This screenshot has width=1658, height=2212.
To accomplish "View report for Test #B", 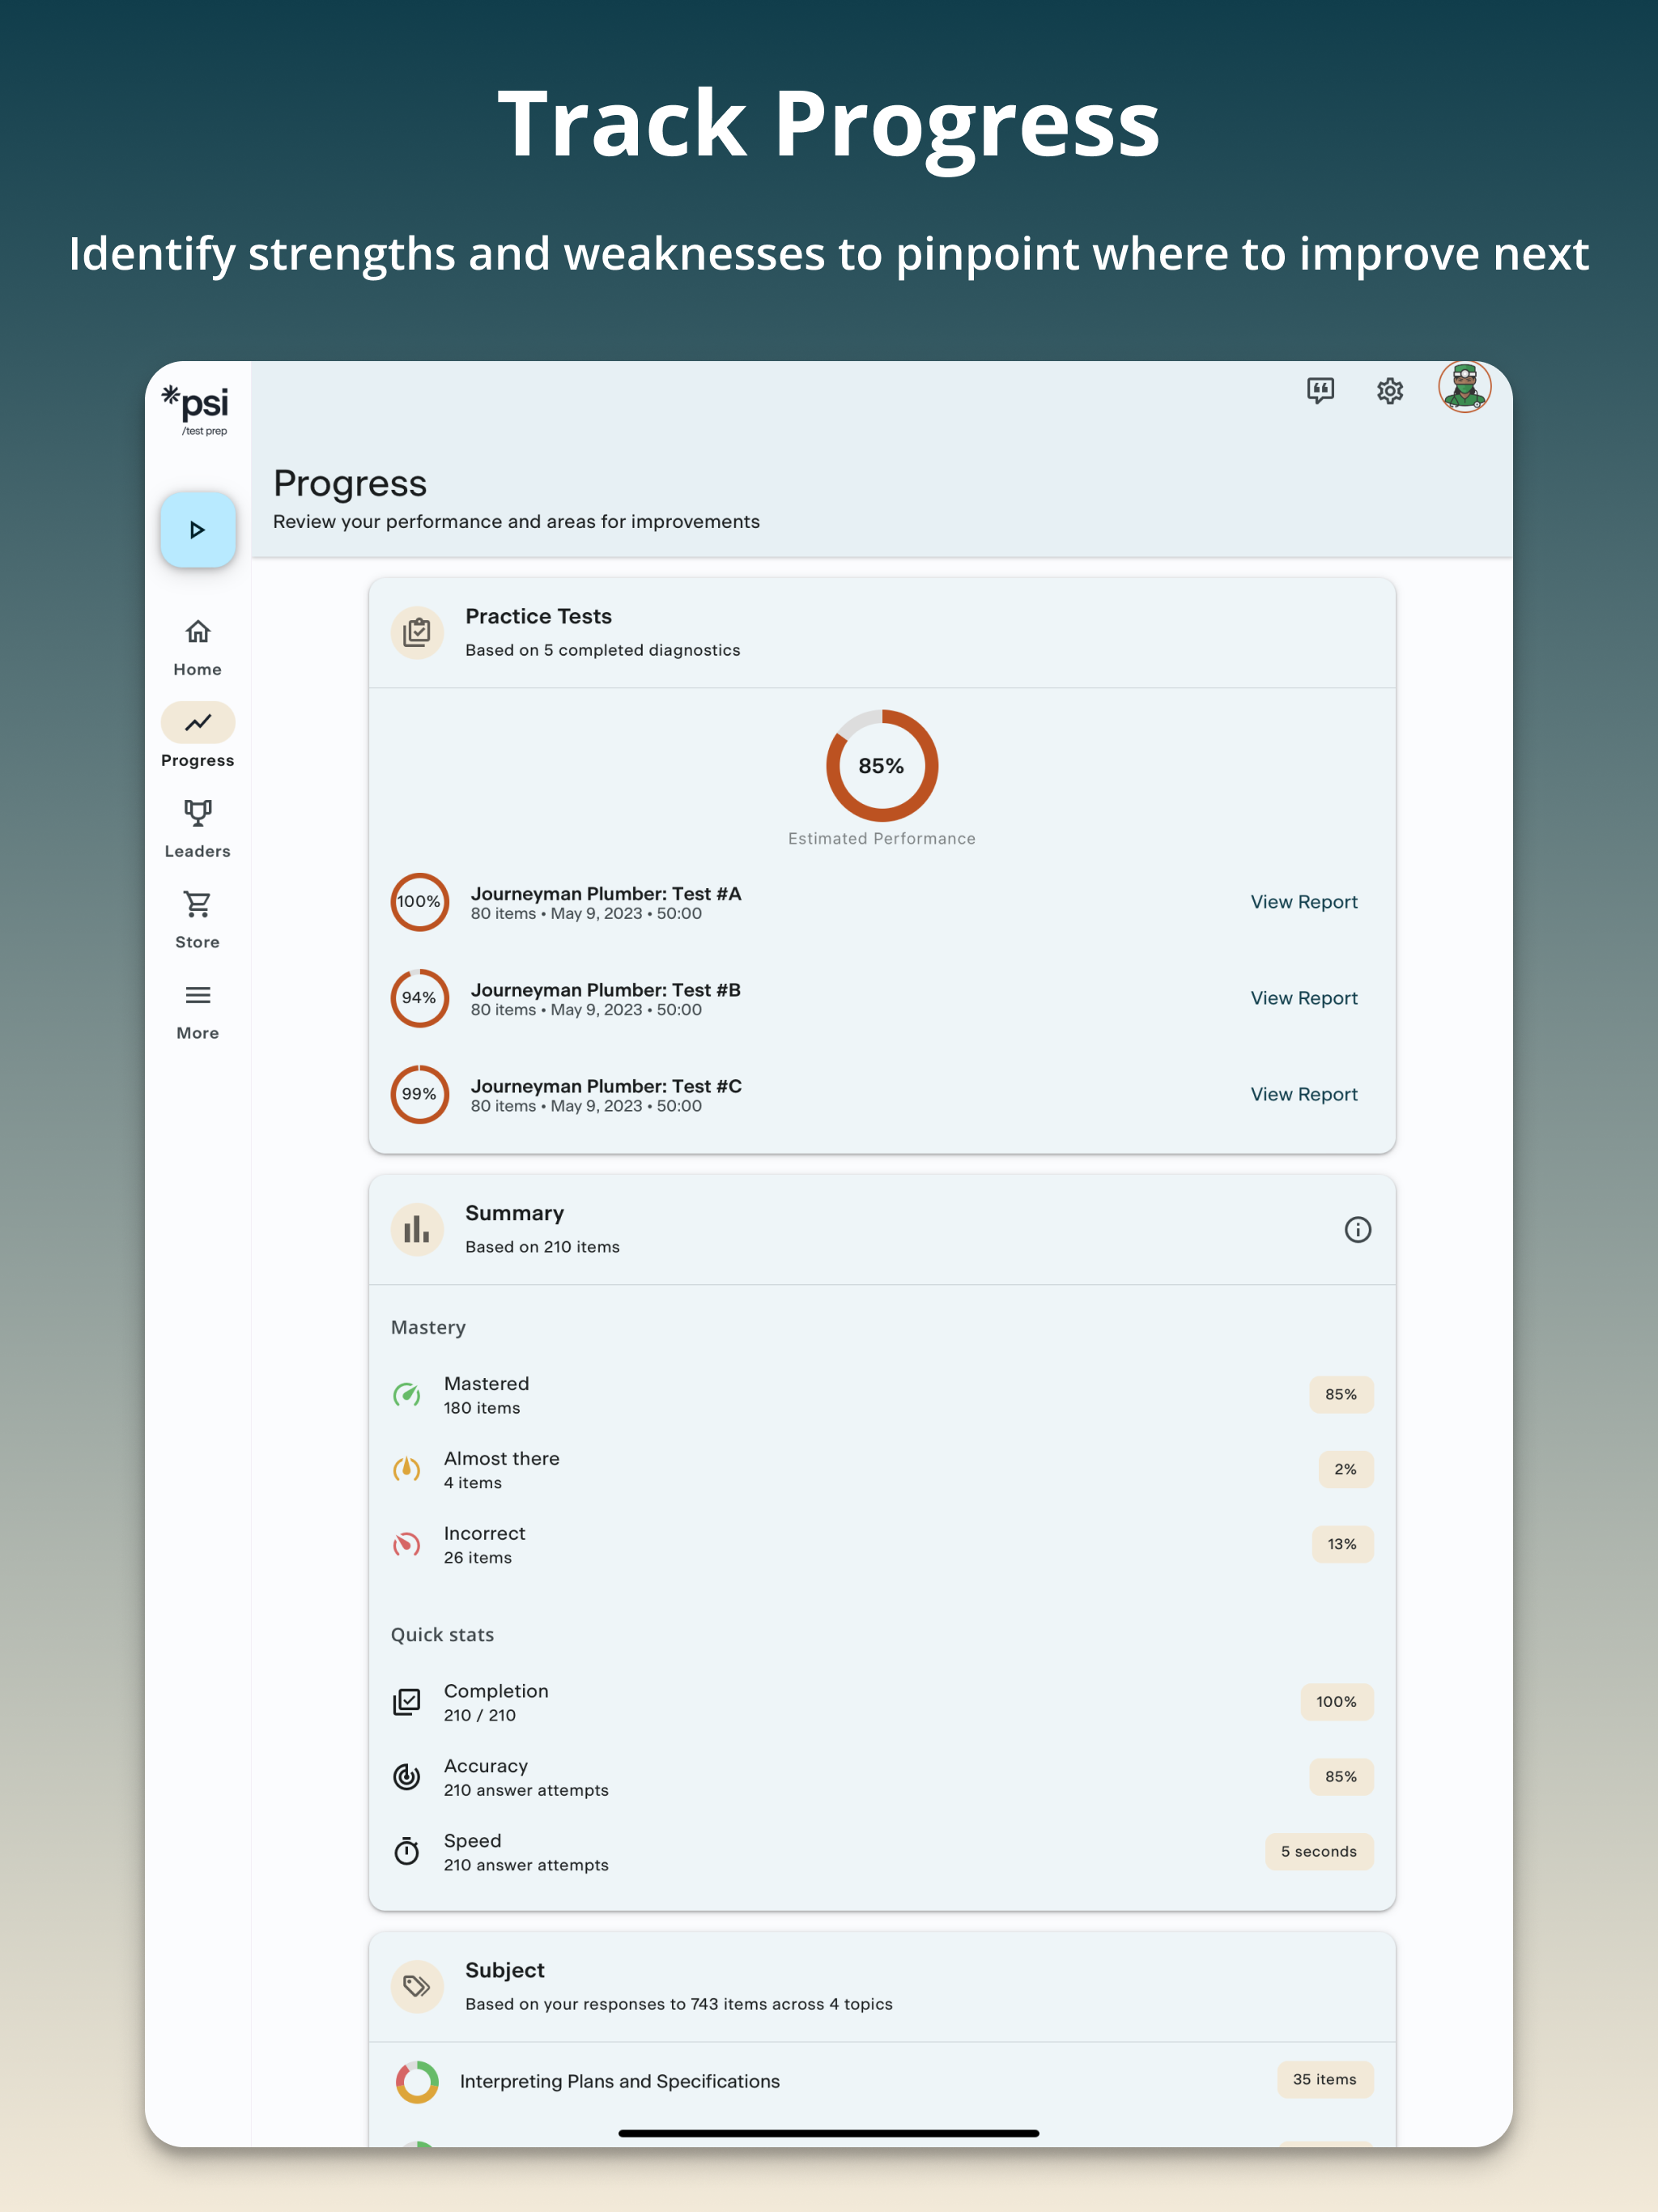I will click(1303, 998).
